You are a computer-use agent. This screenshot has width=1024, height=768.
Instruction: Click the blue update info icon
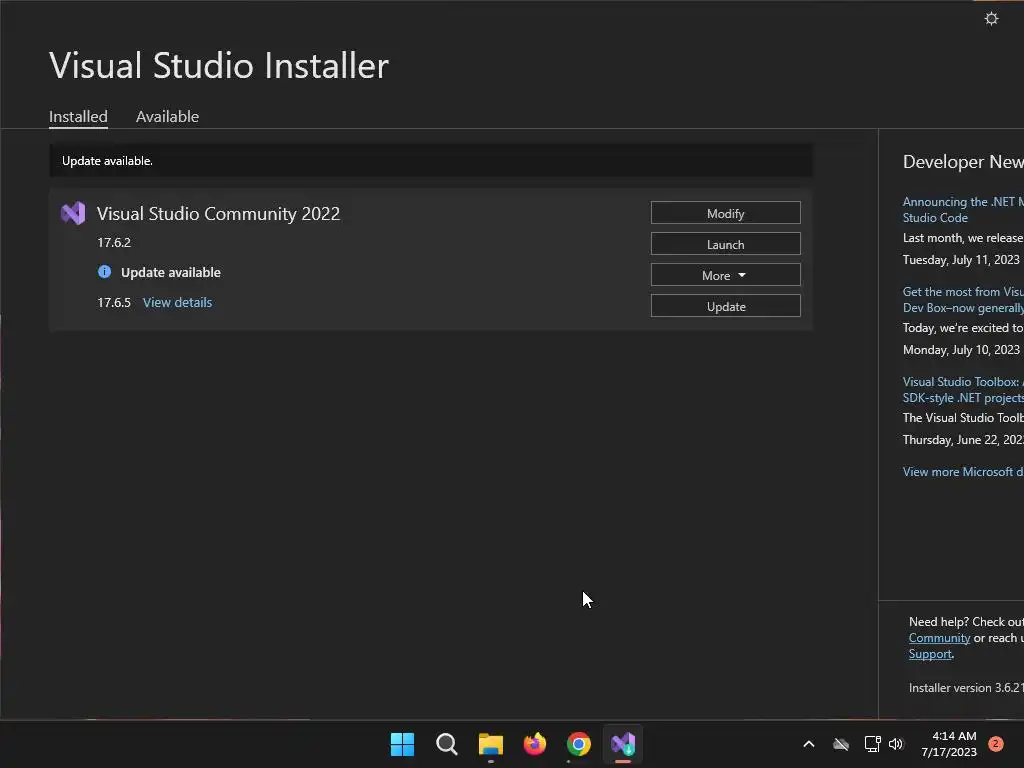point(104,272)
